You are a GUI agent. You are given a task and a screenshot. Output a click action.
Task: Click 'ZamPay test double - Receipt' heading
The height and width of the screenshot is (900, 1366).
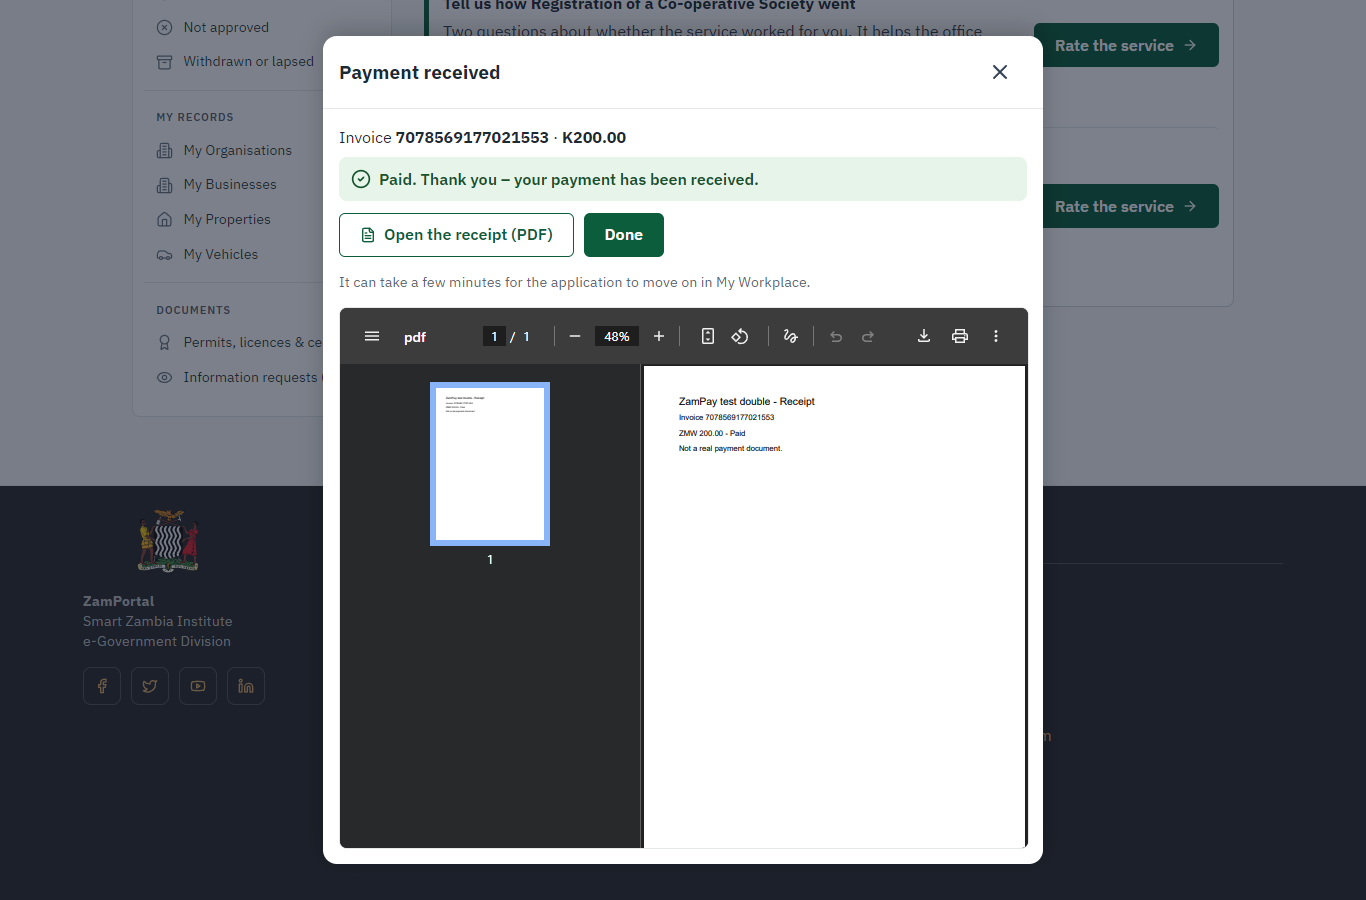pos(747,401)
